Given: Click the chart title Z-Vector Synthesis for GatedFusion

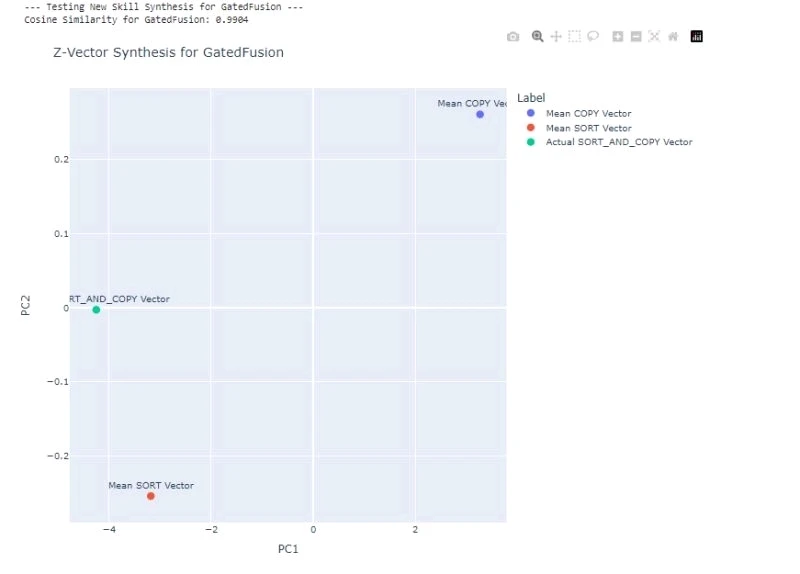Looking at the screenshot, I should [168, 53].
